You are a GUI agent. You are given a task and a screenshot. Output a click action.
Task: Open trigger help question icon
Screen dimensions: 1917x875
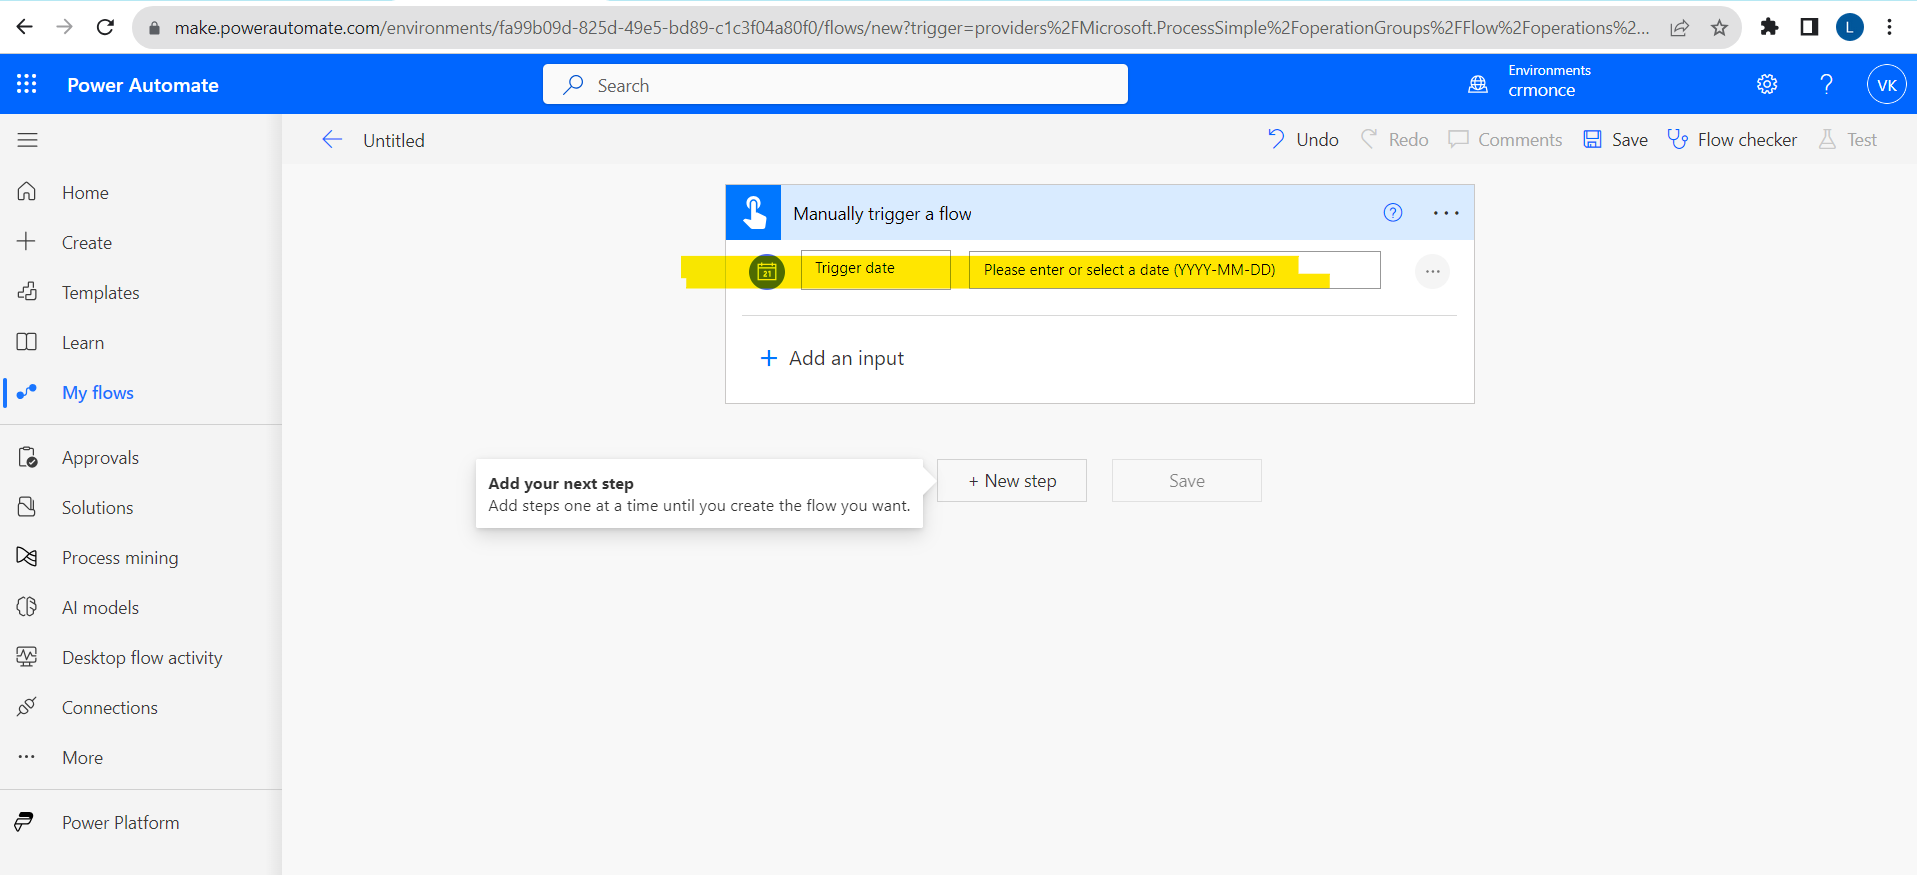click(1393, 212)
